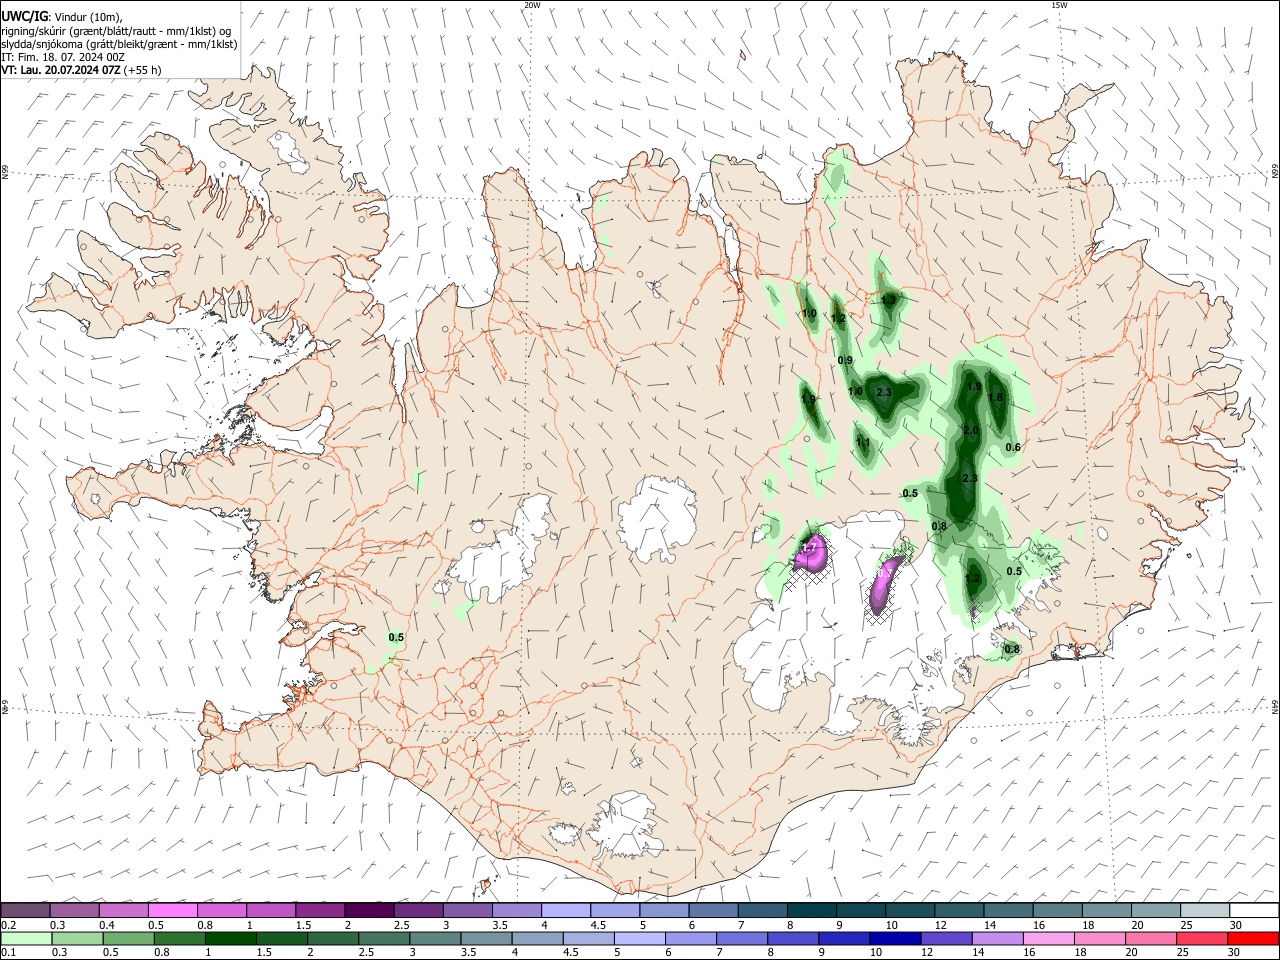Choose the white 30 snow swatch
Screen dimensions: 1280x960
1253,910
